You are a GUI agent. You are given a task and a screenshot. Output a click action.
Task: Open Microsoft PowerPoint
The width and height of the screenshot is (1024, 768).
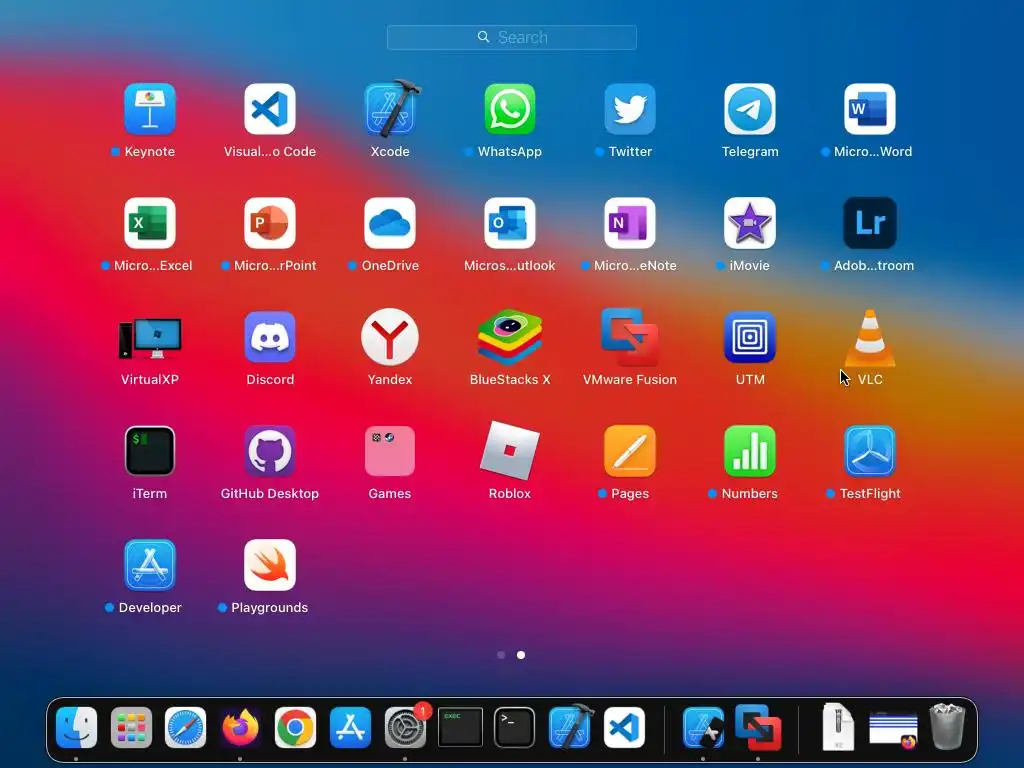[x=270, y=223]
